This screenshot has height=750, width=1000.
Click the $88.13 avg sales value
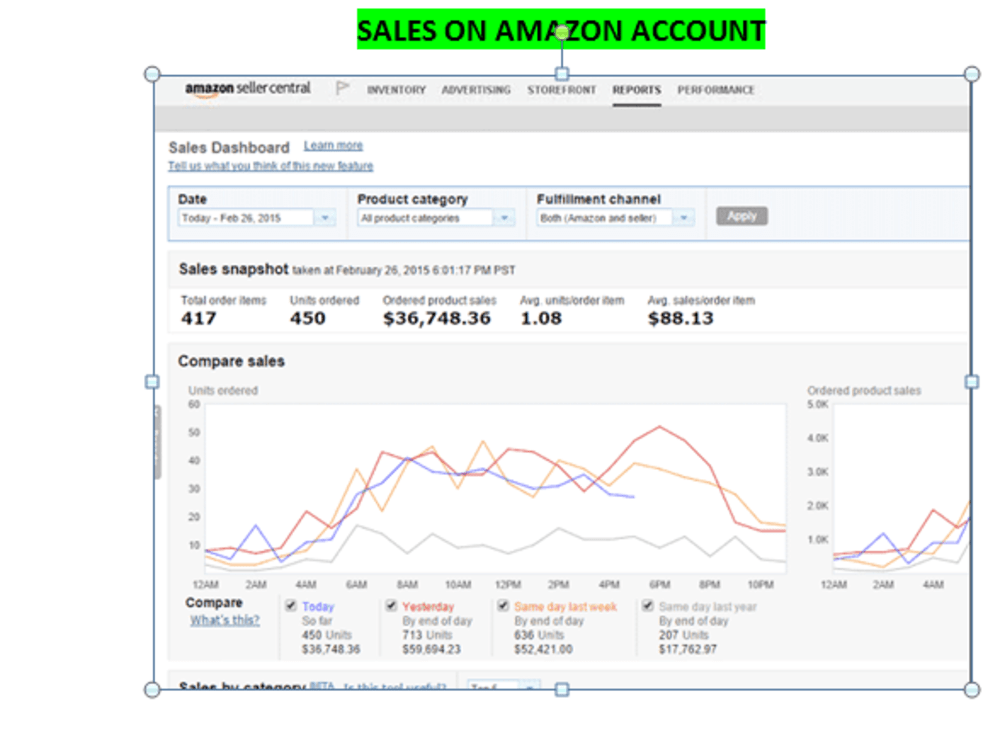point(680,318)
